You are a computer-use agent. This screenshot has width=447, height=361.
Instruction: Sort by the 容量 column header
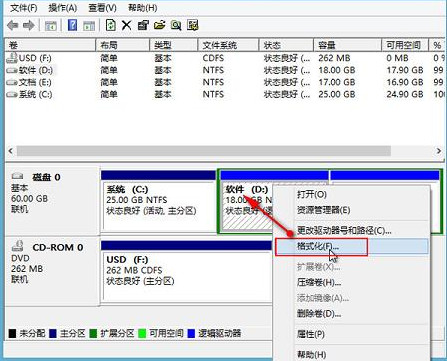point(348,45)
